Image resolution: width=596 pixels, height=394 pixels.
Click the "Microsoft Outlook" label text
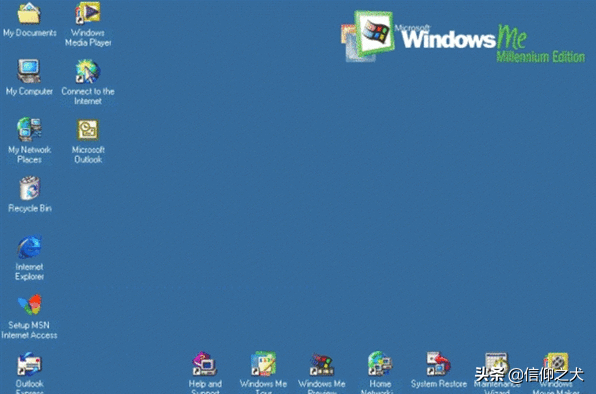click(x=88, y=155)
